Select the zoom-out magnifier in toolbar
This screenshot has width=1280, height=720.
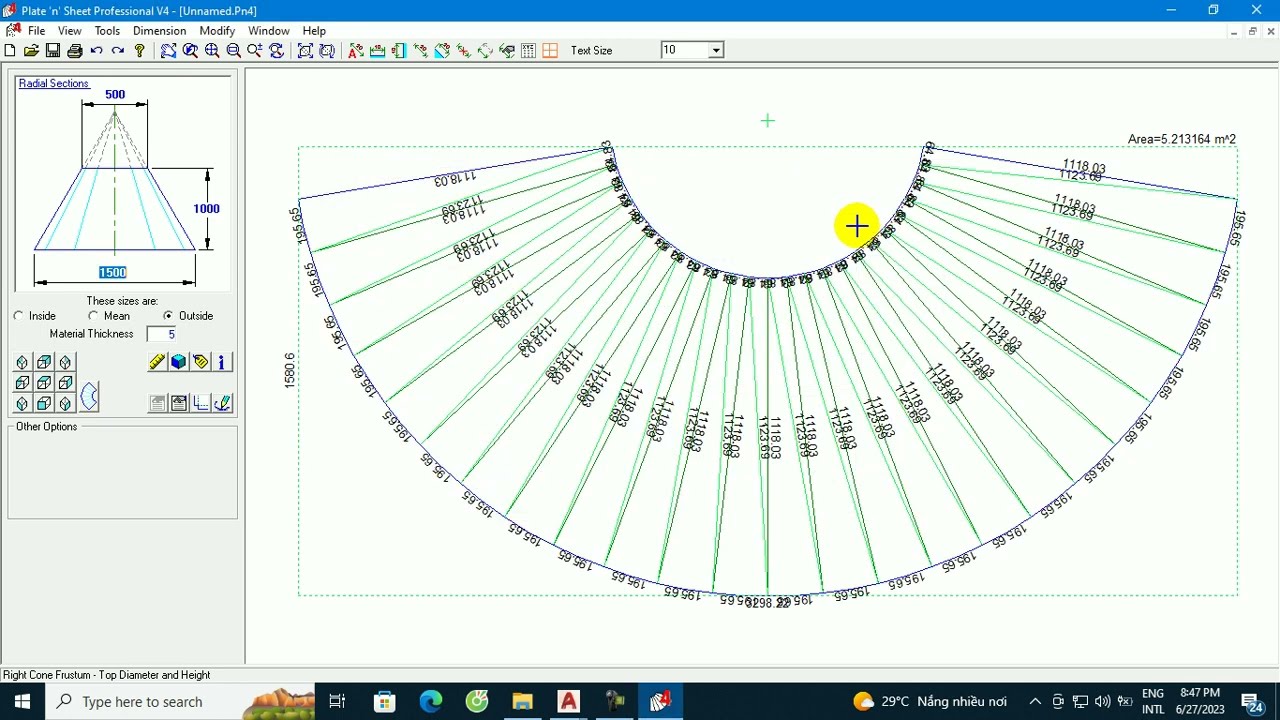click(x=233, y=50)
